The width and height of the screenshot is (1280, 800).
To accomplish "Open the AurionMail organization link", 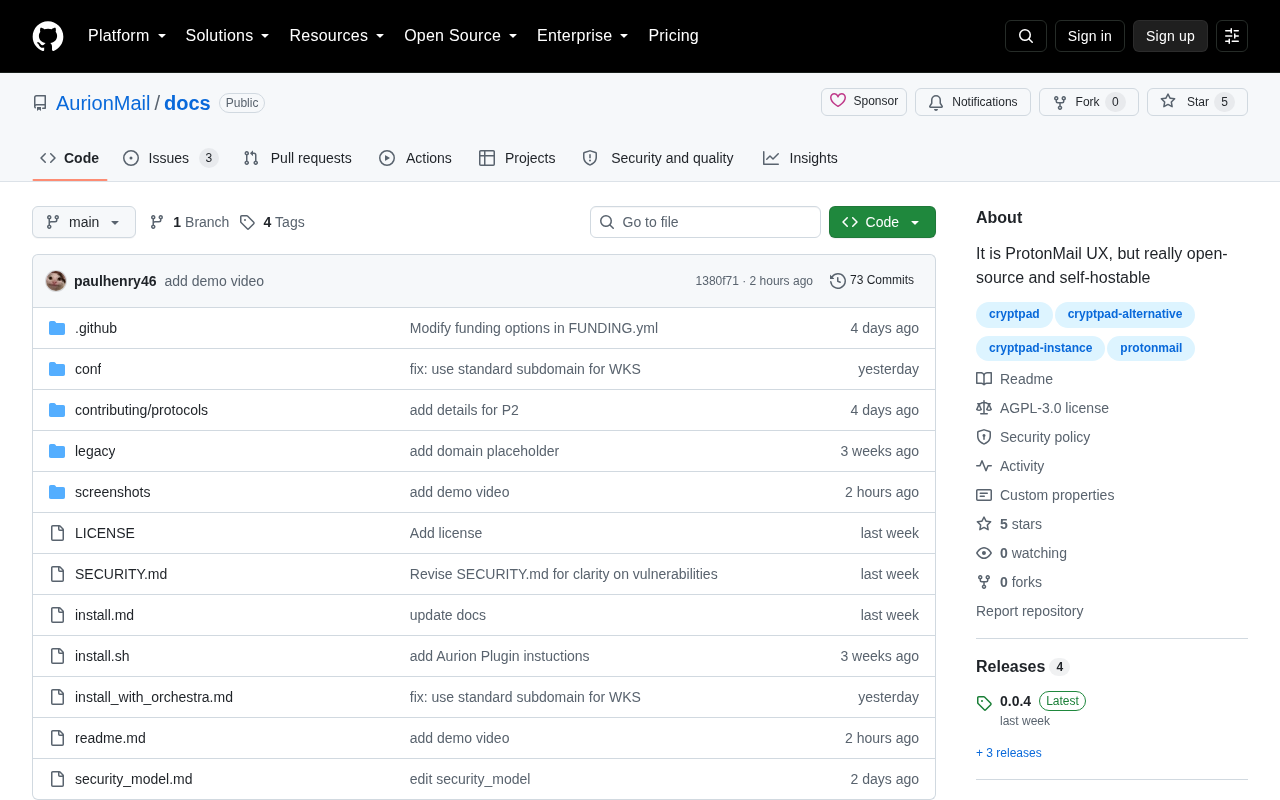I will point(103,103).
